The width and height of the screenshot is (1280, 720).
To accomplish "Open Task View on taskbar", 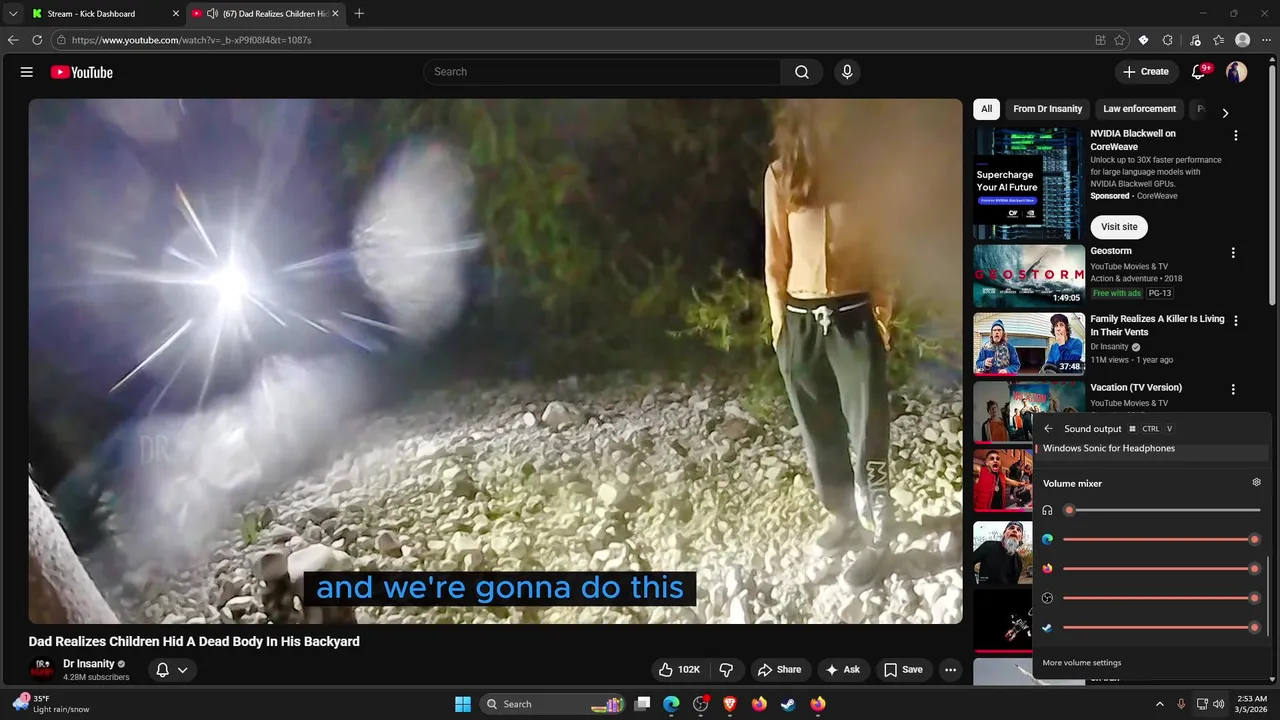I will pyautogui.click(x=643, y=704).
